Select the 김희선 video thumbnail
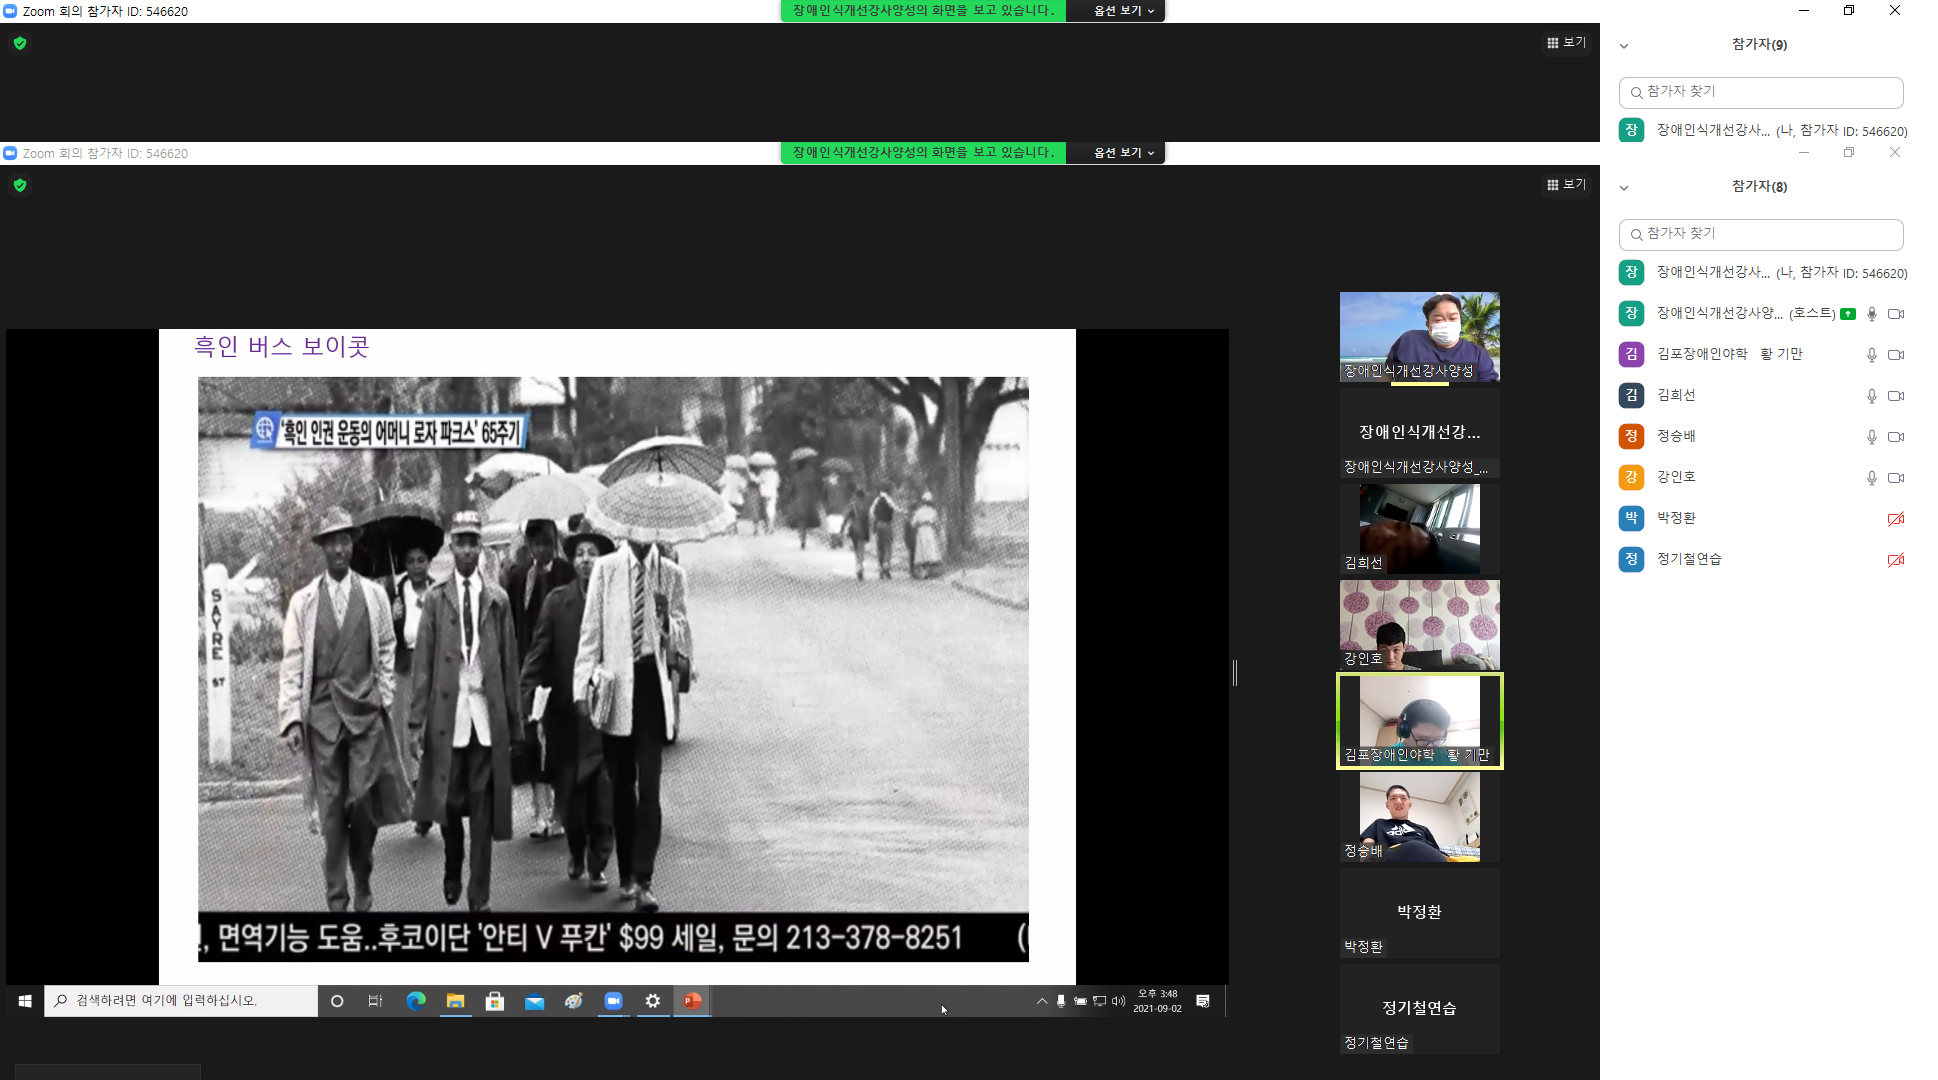Image resolution: width=1938 pixels, height=1080 pixels. click(1420, 529)
